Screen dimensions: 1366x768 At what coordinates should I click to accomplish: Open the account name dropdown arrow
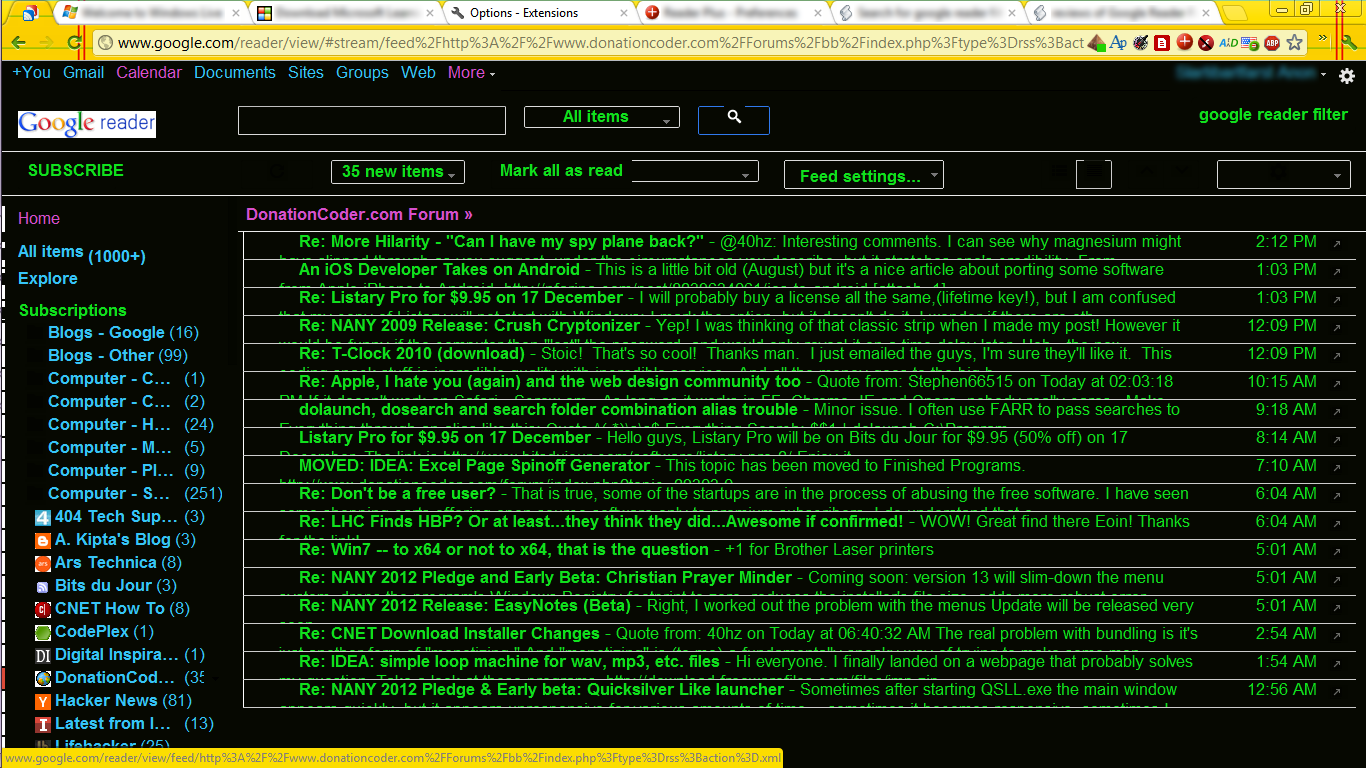[1323, 75]
